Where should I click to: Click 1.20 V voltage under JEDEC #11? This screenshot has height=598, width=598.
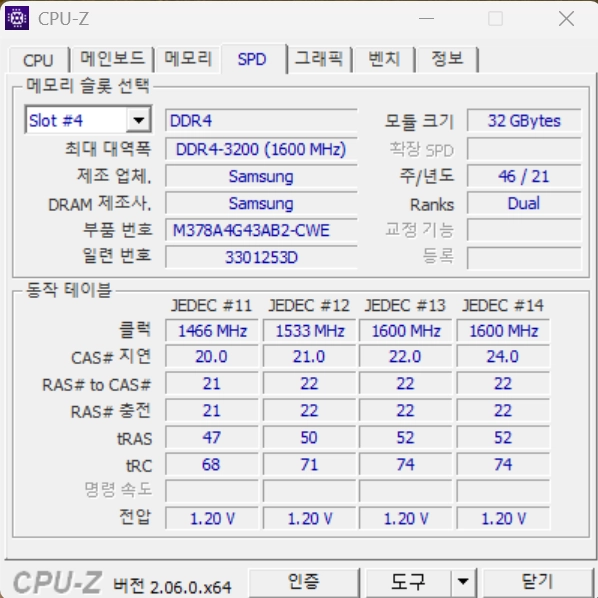pyautogui.click(x=212, y=518)
